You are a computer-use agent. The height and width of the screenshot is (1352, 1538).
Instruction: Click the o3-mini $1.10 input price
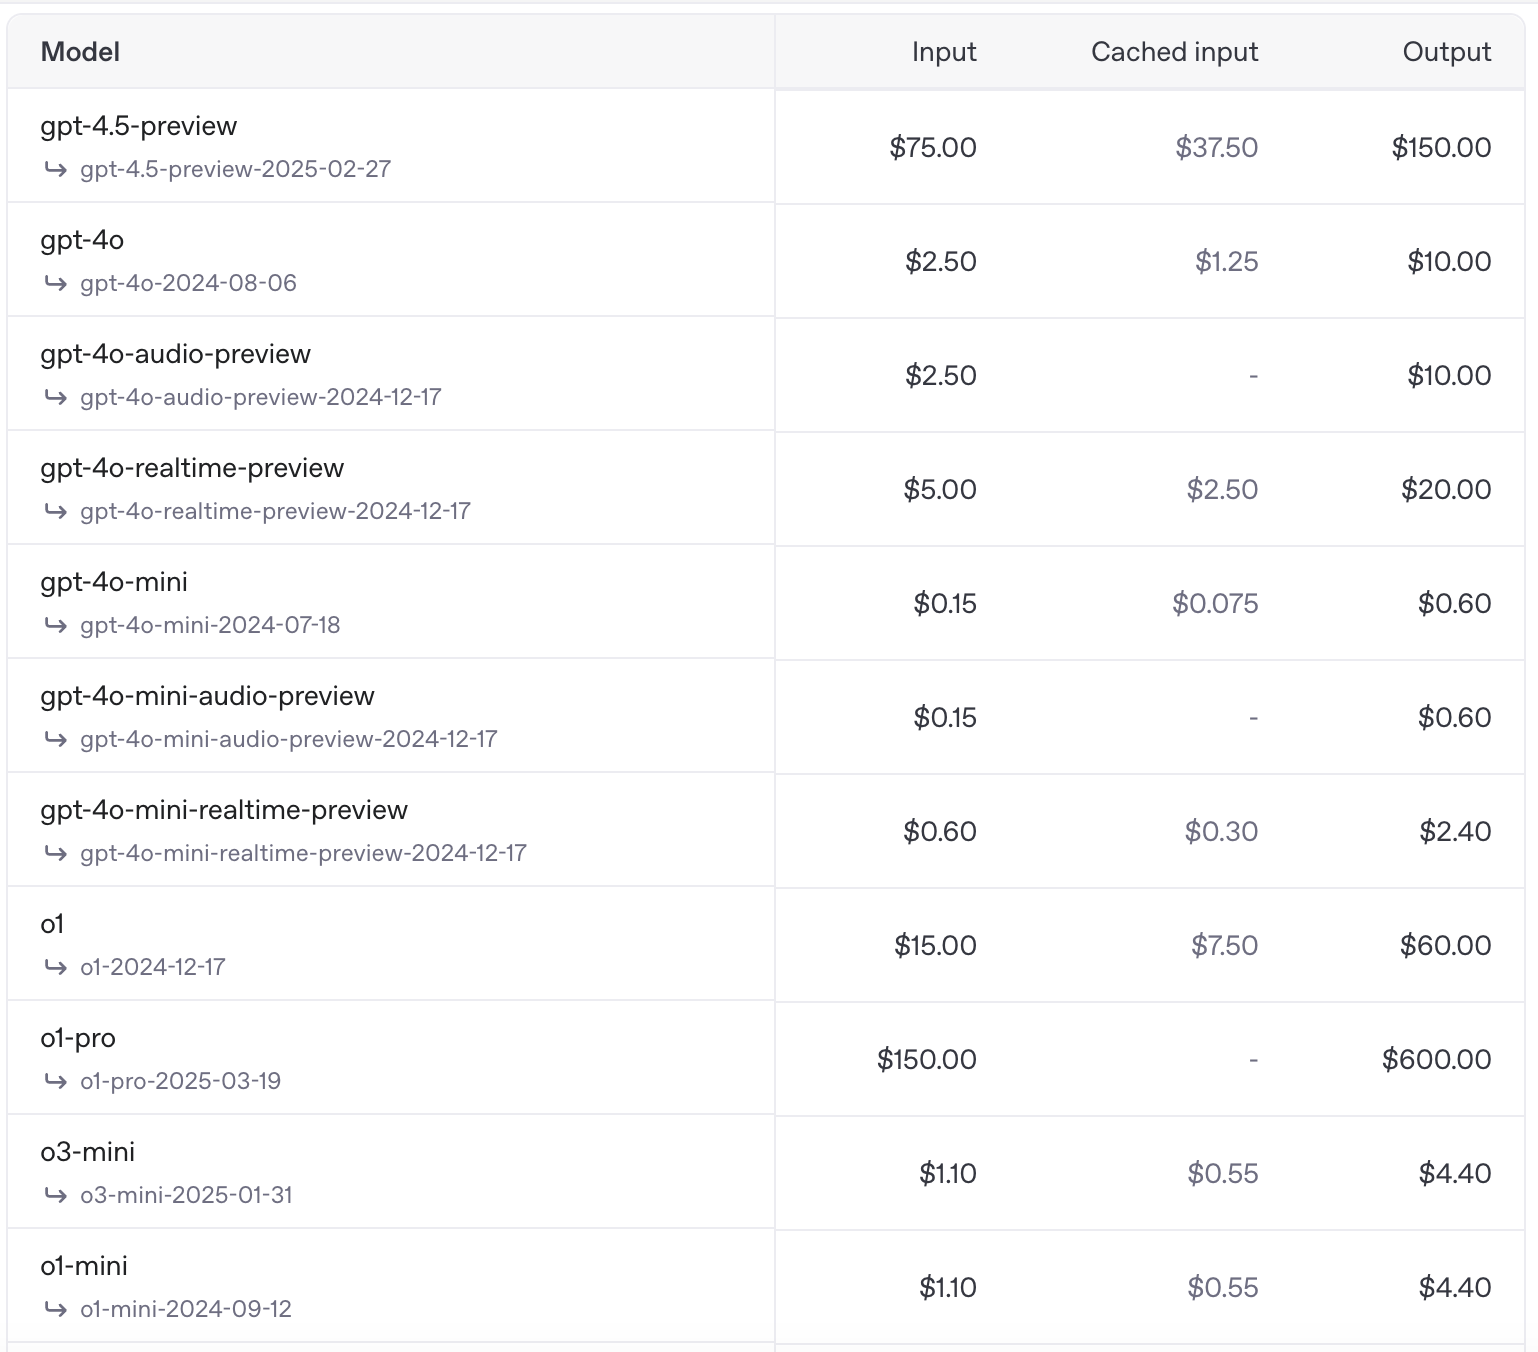point(948,1173)
